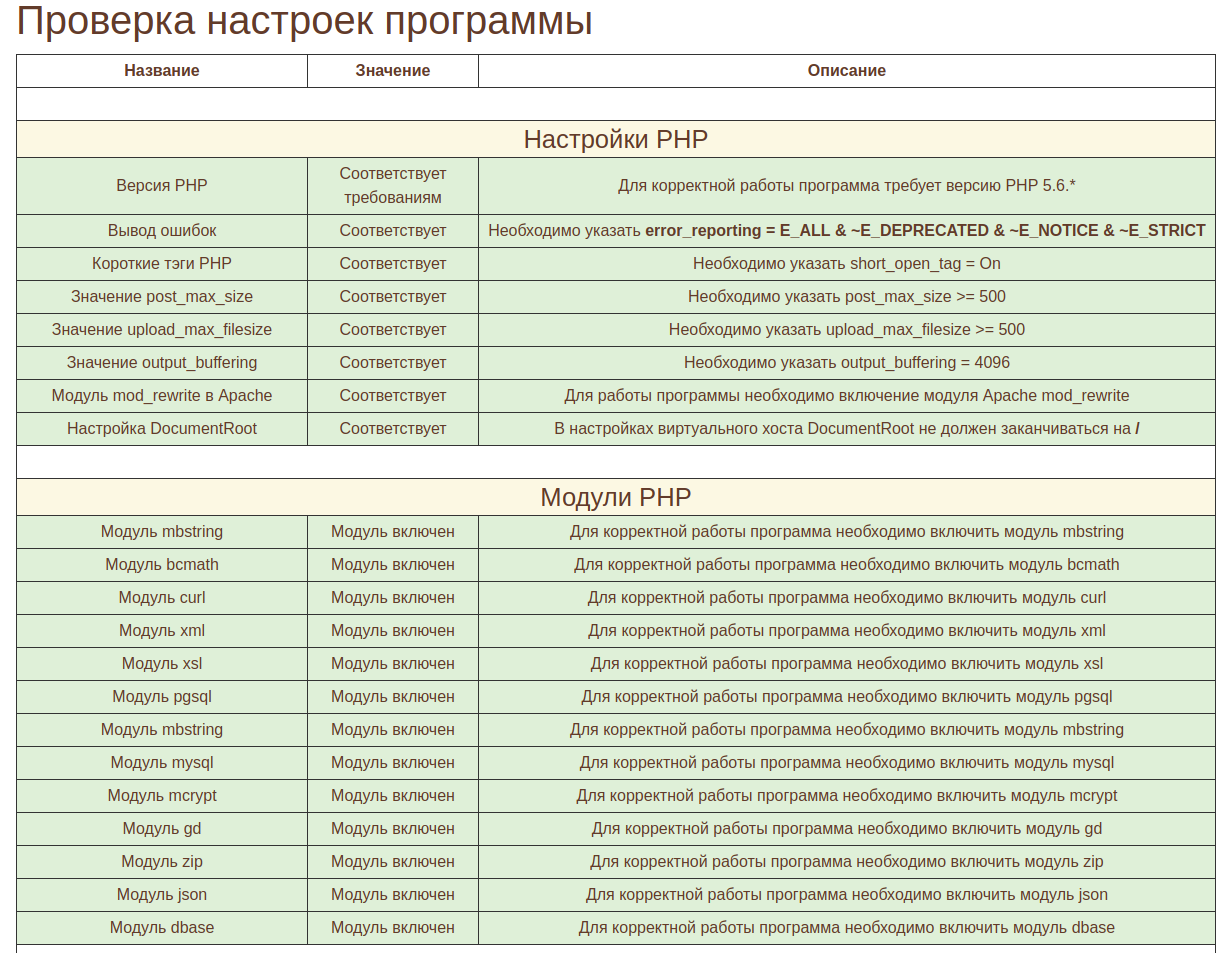Click the 'Значение post_max_size' cell
Screen dimensions: 1232x953
tap(162, 297)
